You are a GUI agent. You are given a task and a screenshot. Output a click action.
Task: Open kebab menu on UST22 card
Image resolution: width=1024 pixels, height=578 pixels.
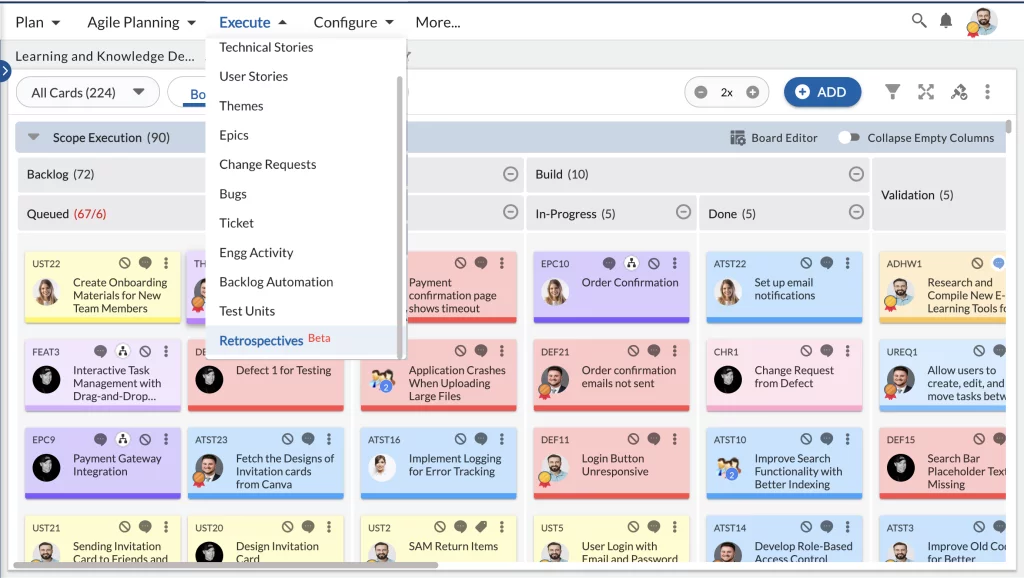click(x=166, y=263)
